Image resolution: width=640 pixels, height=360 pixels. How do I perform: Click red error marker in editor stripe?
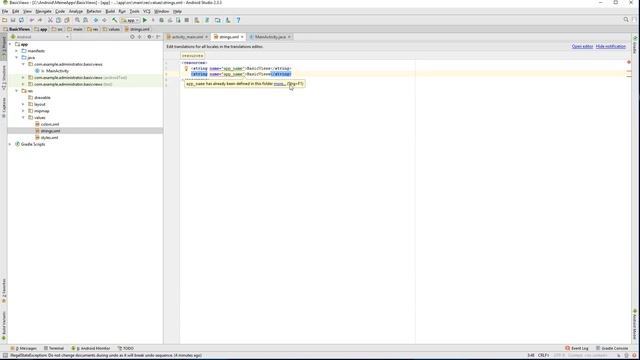click(629, 62)
